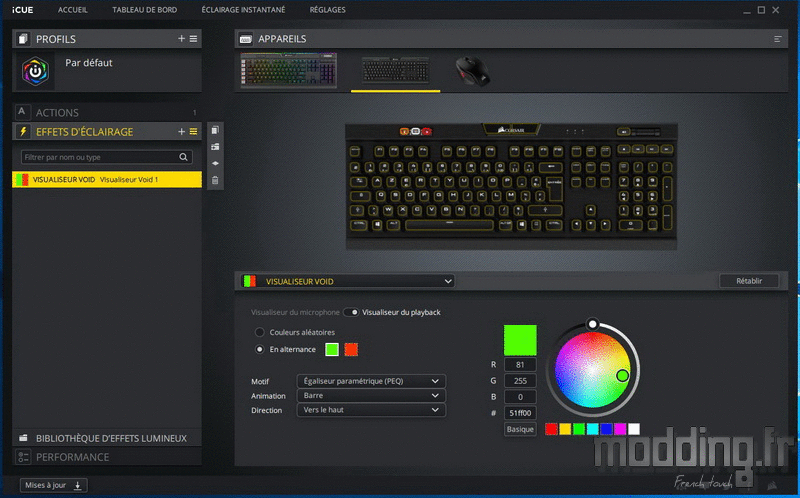Click the green handle on color wheel

tap(622, 376)
